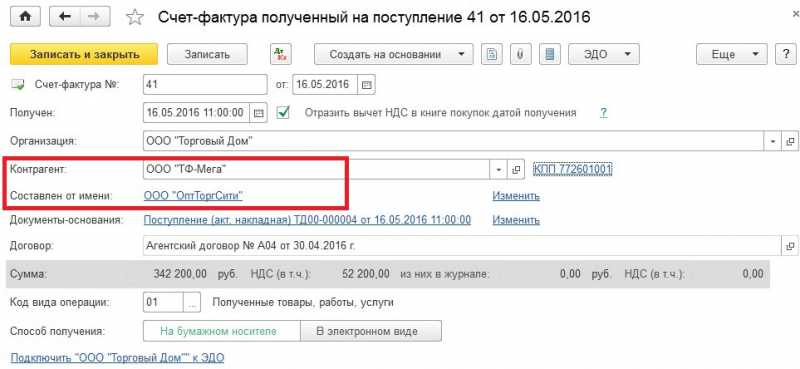Expand the ЭДО dropdown menu

pos(604,54)
